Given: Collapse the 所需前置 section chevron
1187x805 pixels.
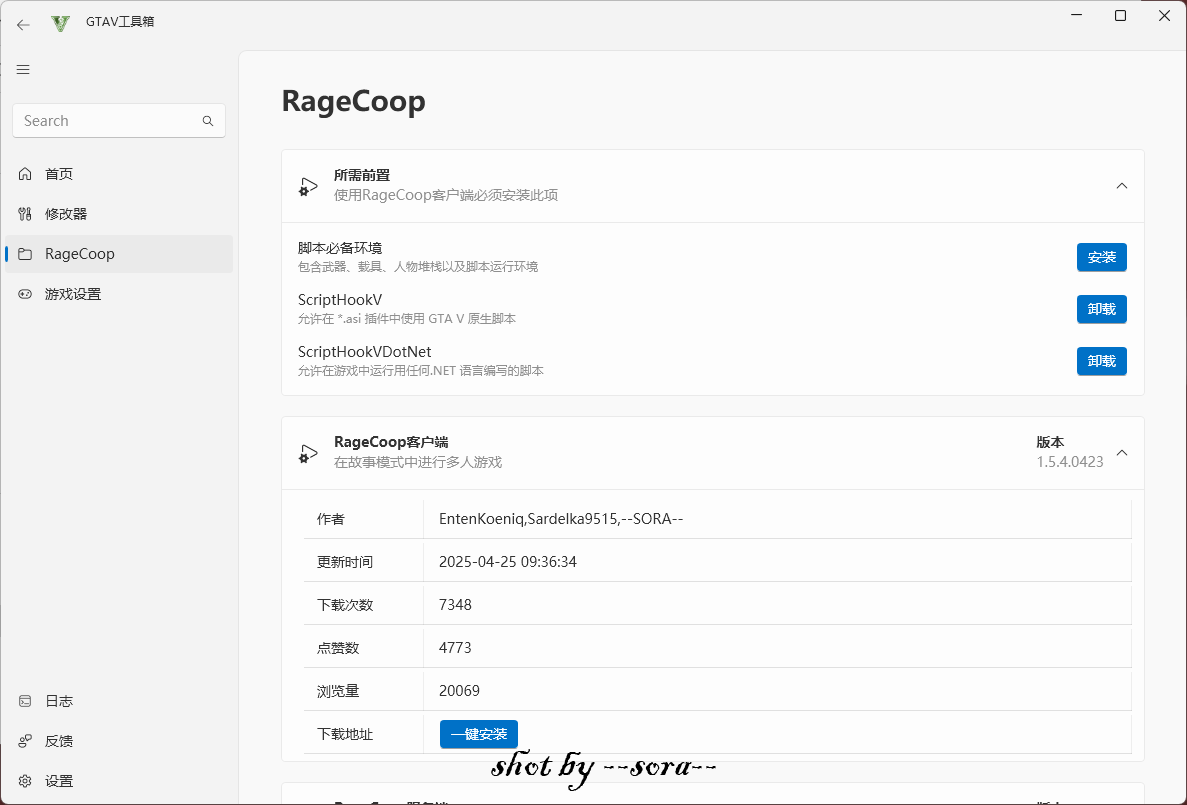Looking at the screenshot, I should pyautogui.click(x=1122, y=186).
